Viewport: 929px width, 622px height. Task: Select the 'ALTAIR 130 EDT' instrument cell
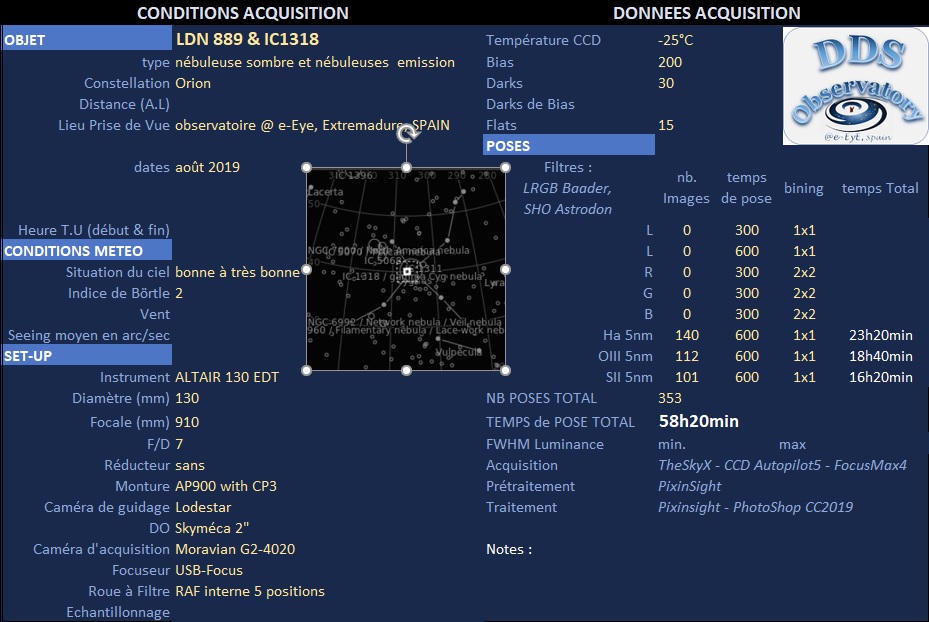[x=227, y=377]
